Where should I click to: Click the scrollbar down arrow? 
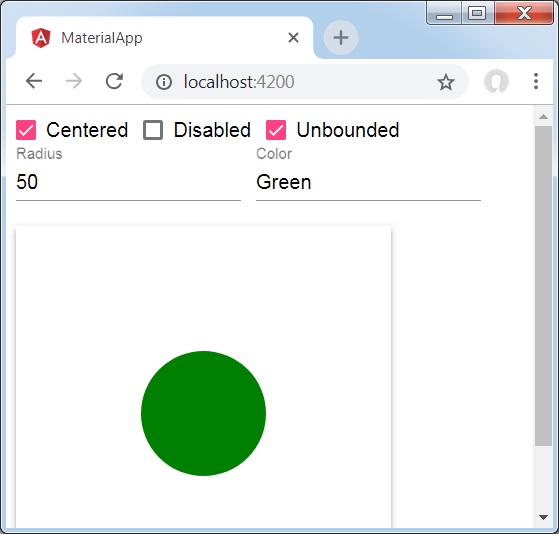[543, 517]
